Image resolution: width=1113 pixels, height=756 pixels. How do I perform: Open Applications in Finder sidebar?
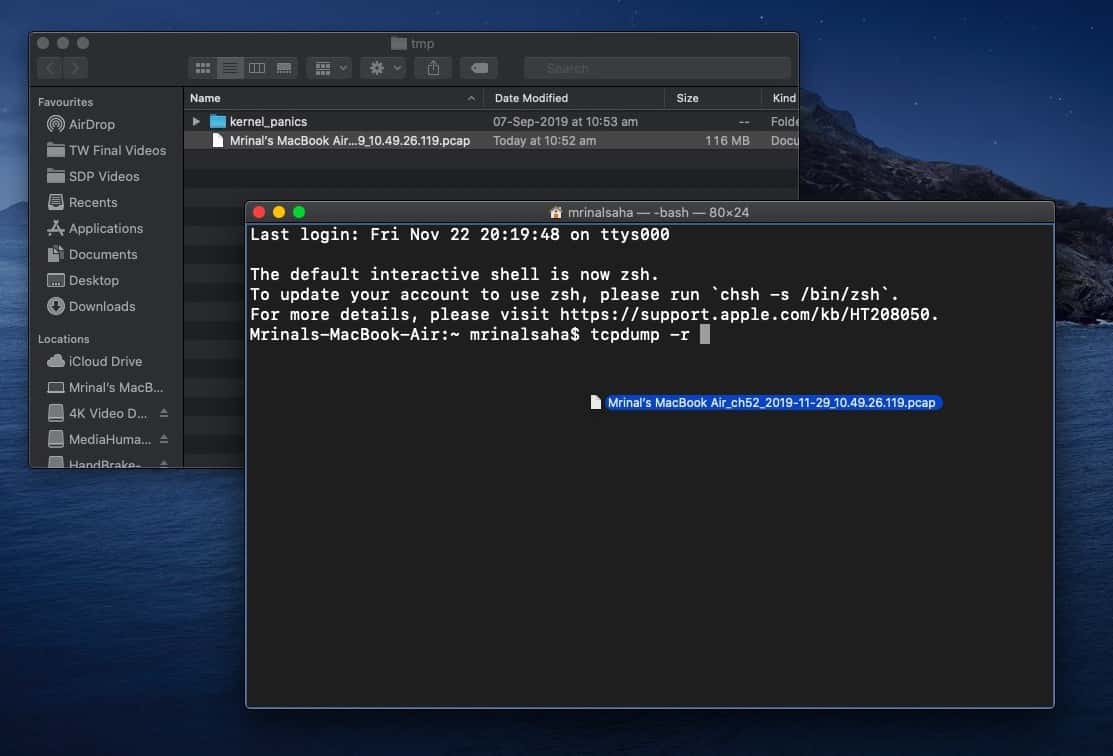[95, 228]
